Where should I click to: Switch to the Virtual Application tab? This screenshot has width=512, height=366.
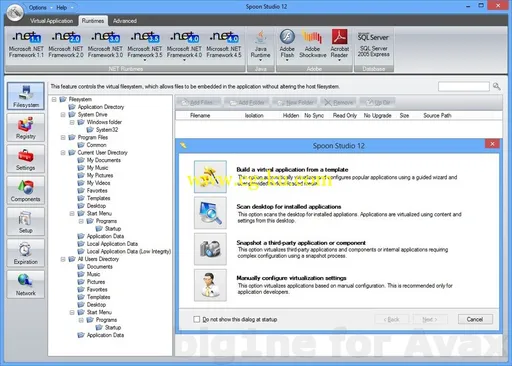point(51,21)
